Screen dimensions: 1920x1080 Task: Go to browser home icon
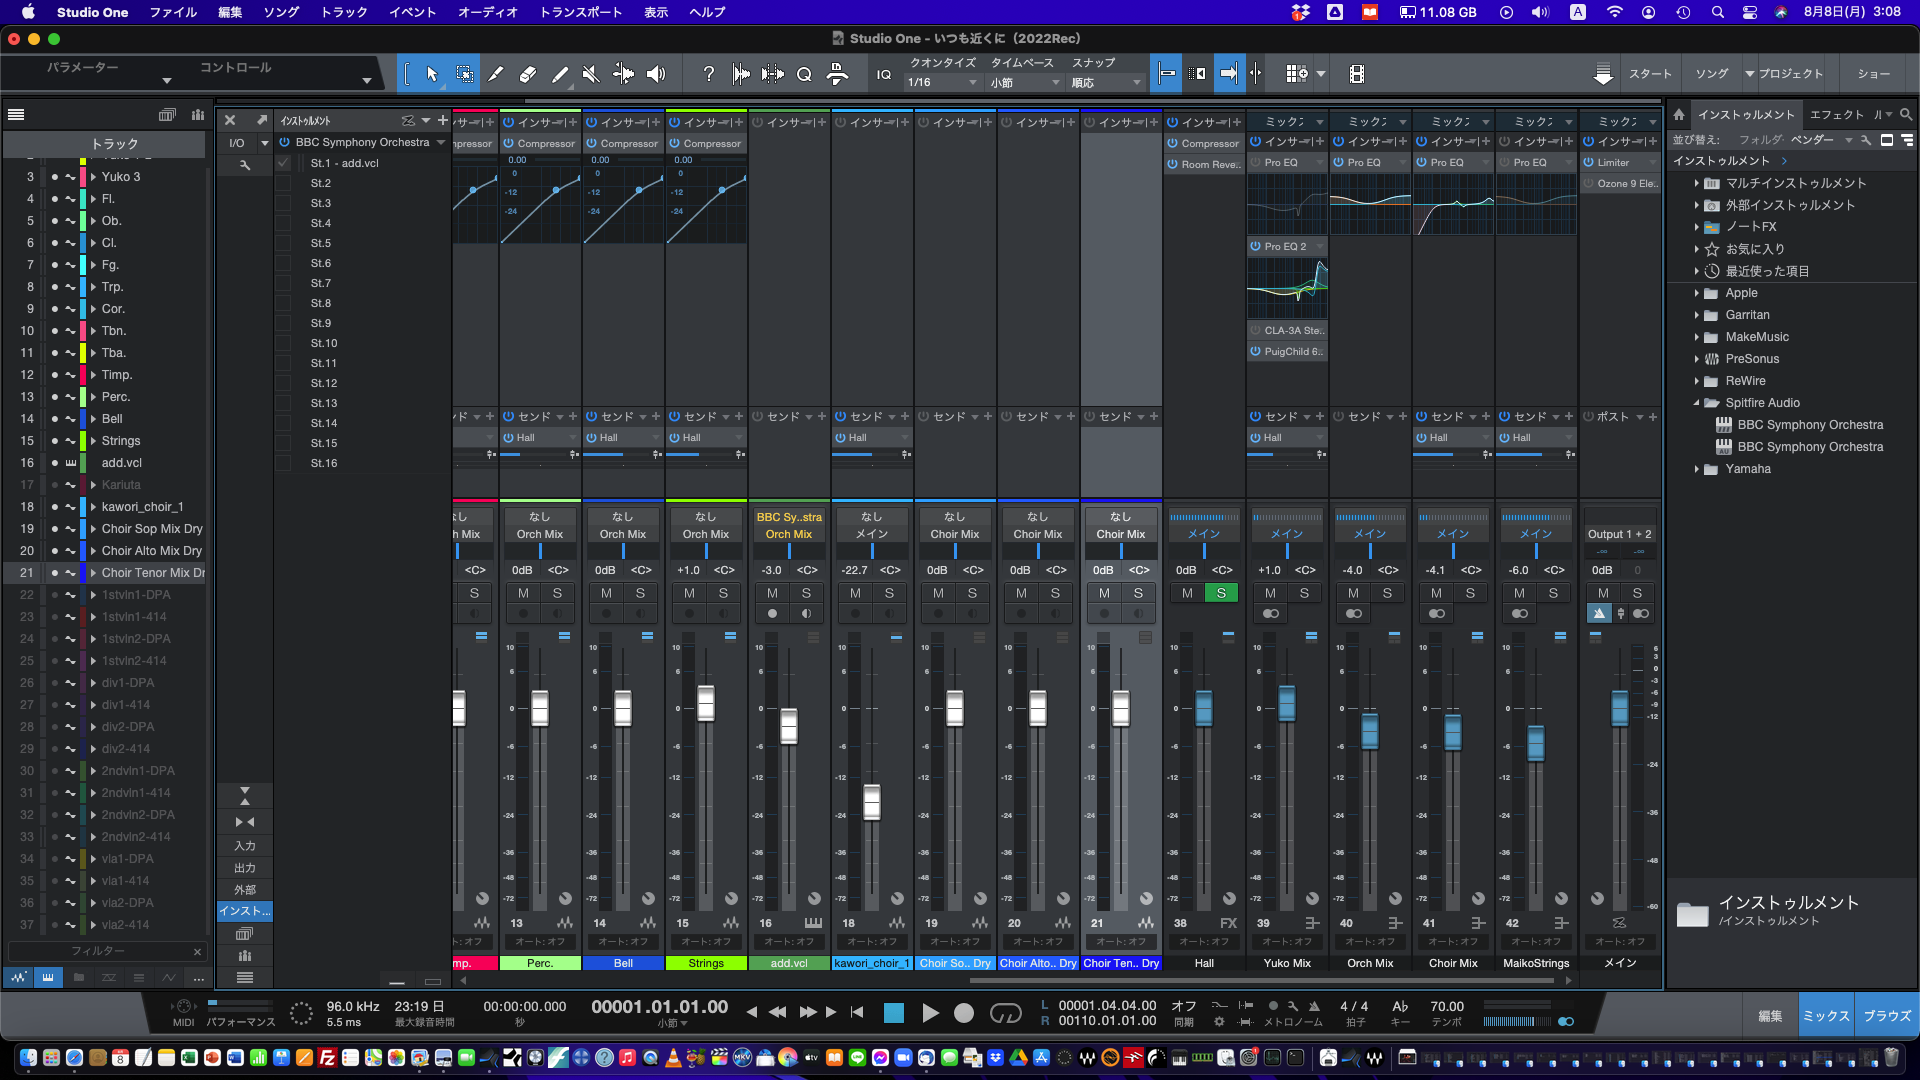click(1679, 114)
